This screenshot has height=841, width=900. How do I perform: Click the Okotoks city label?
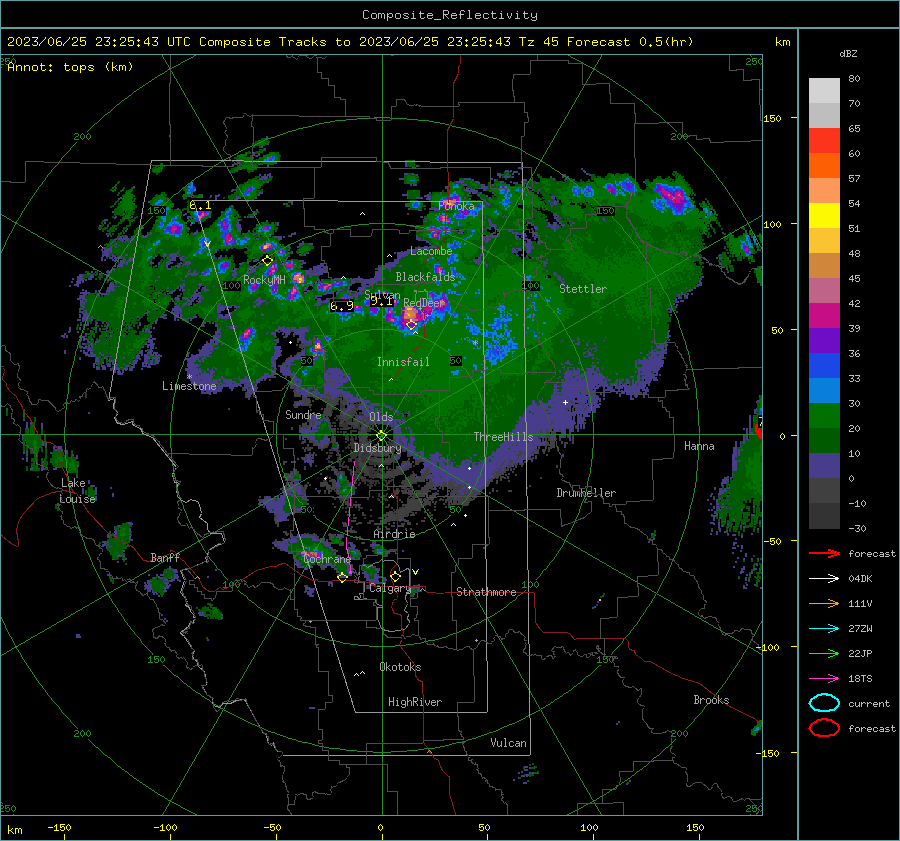(x=400, y=667)
